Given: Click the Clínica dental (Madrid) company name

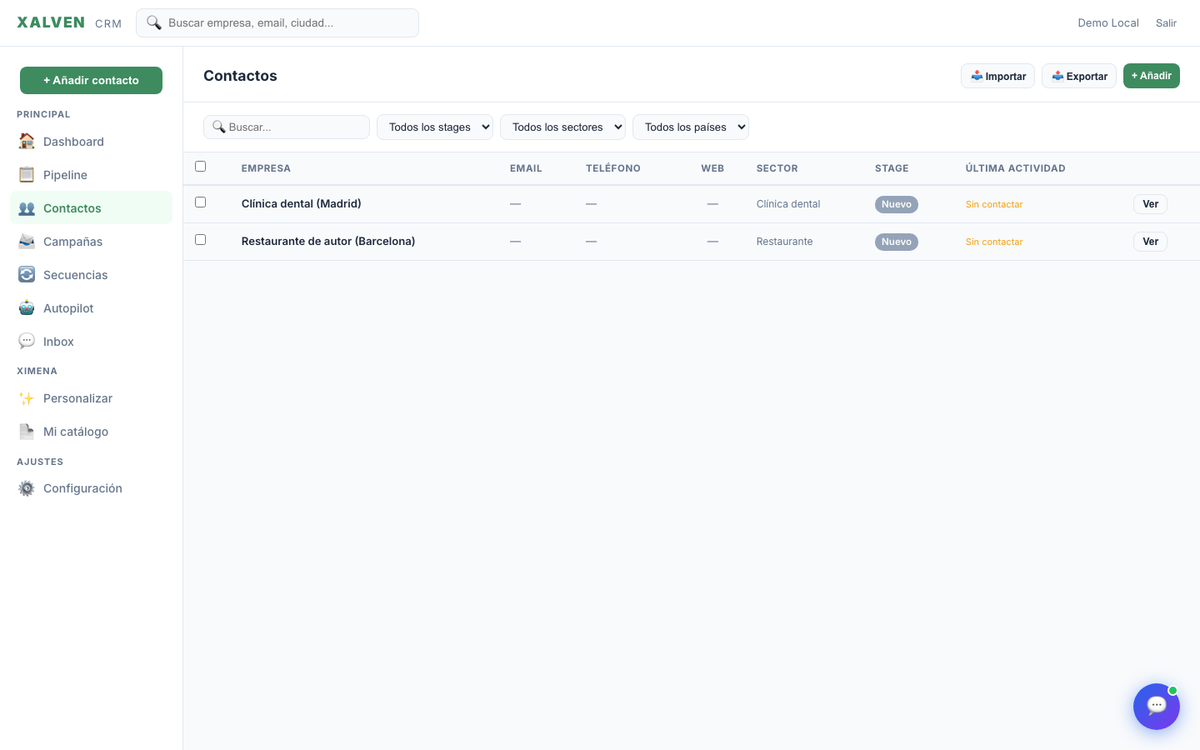Looking at the screenshot, I should (x=301, y=204).
